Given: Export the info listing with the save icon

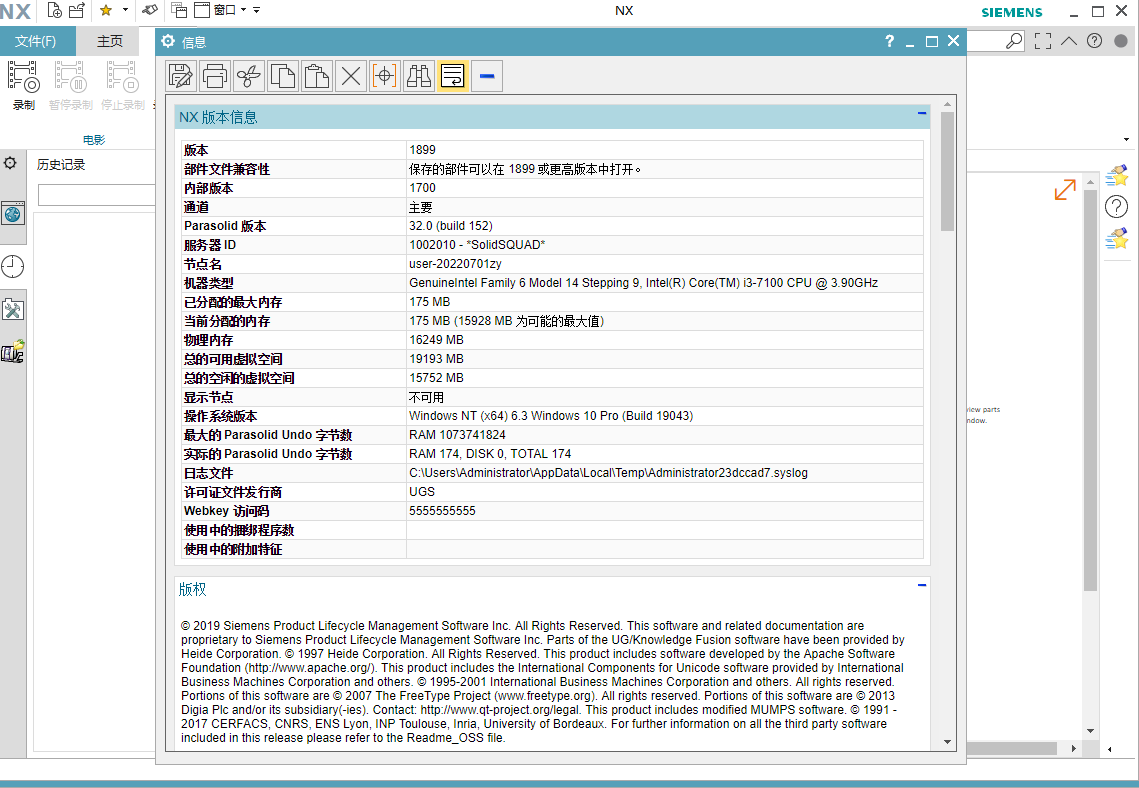Looking at the screenshot, I should click(182, 75).
